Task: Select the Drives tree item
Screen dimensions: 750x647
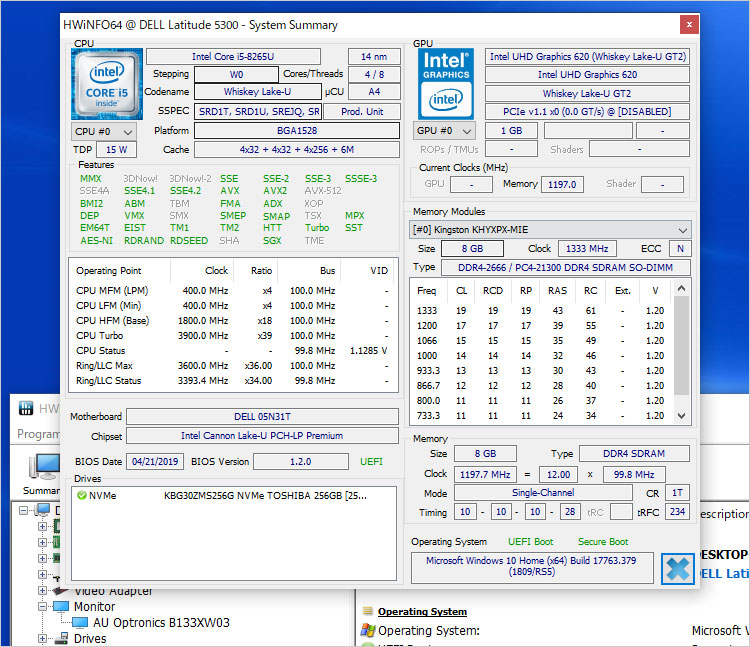Action: coord(89,638)
